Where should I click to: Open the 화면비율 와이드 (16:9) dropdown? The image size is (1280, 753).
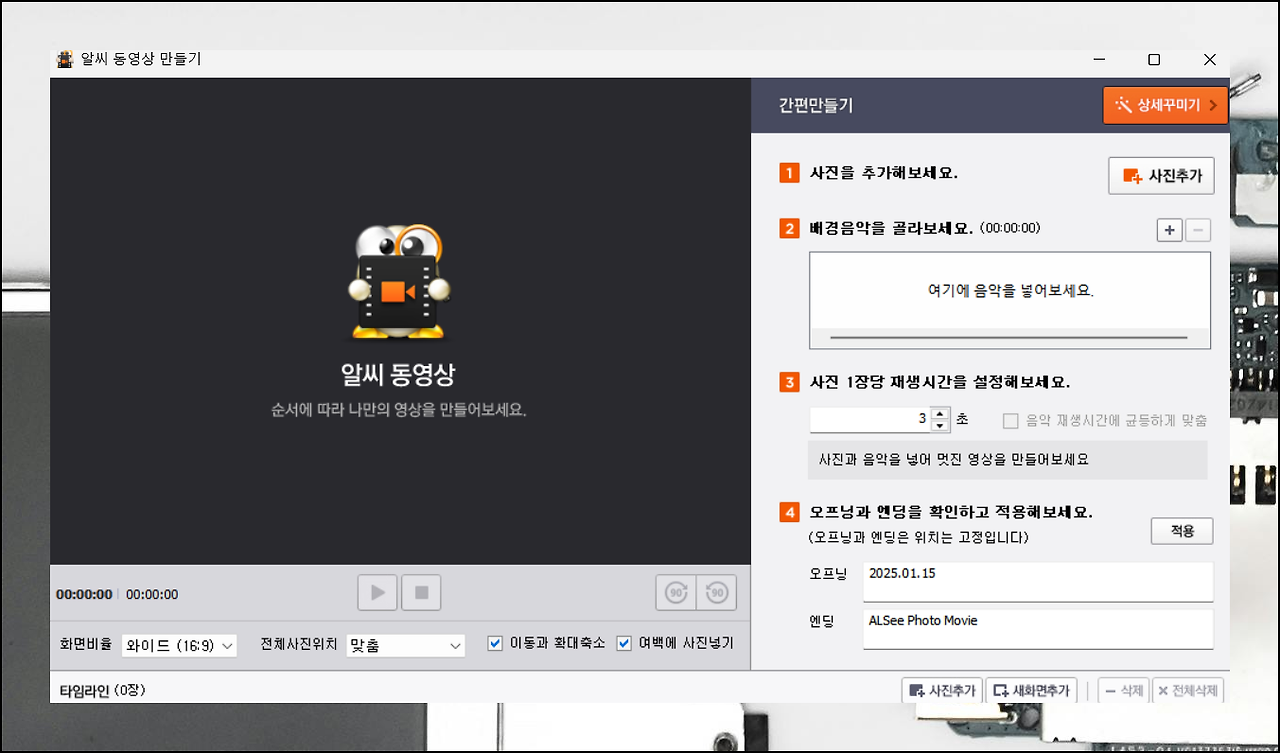179,645
